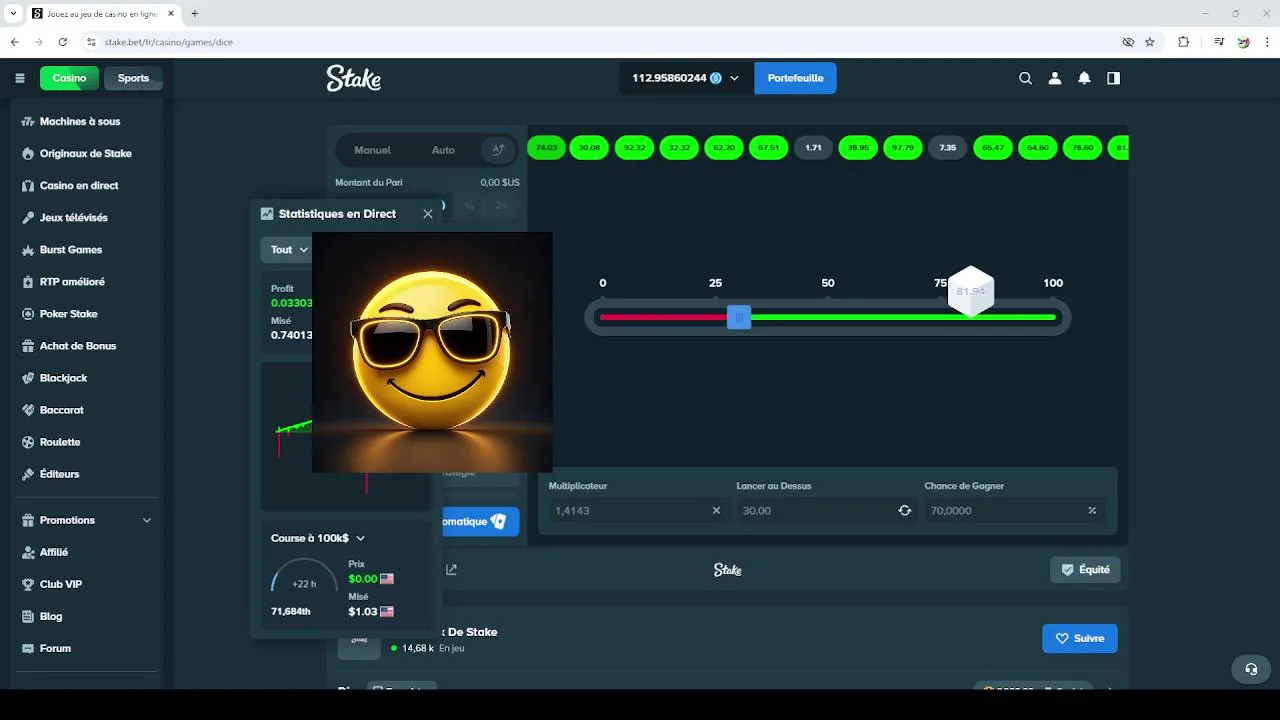Click the Chance de Gagner field
This screenshot has width=1280, height=720.
pos(1013,510)
